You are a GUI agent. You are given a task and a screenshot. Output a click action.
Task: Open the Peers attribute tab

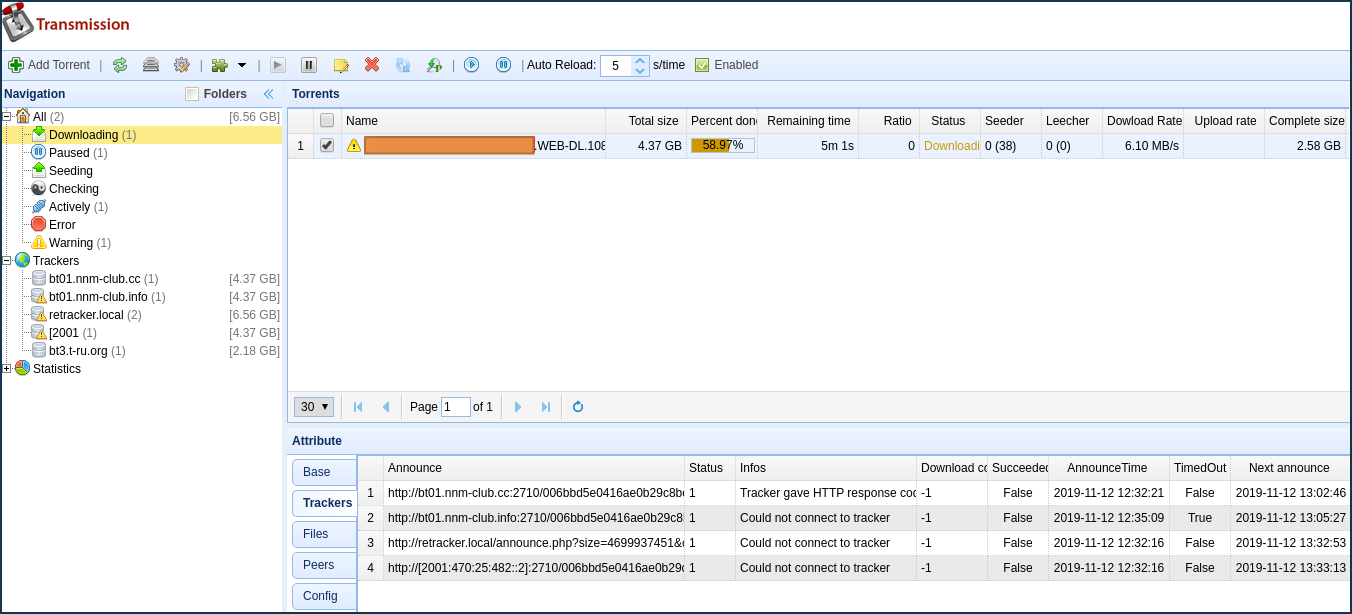[324, 565]
